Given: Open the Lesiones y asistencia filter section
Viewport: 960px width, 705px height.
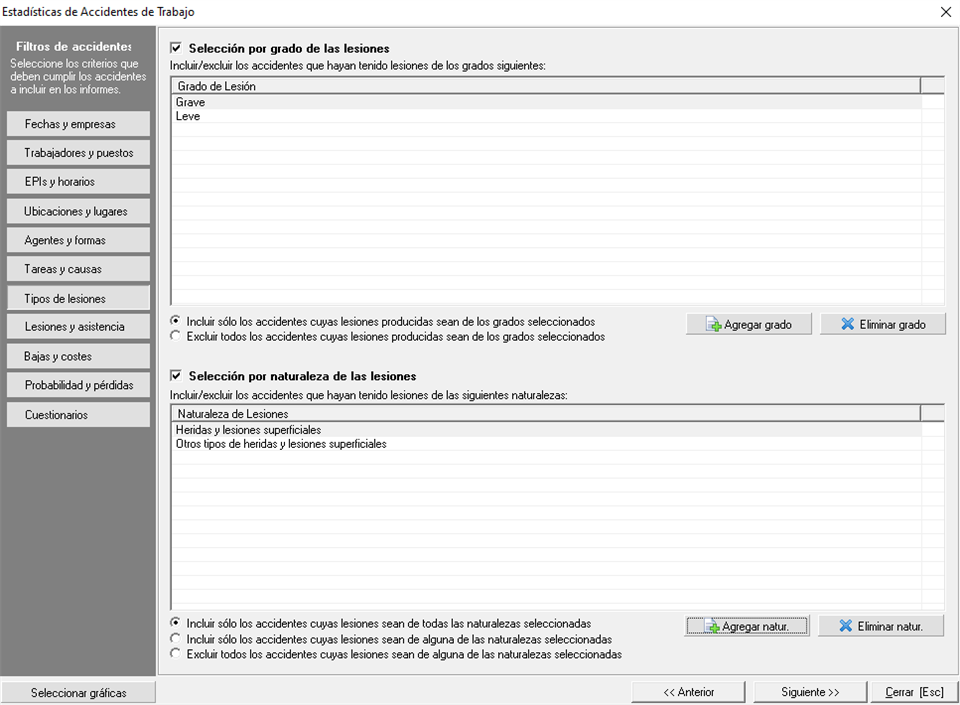Looking at the screenshot, I should point(78,327).
